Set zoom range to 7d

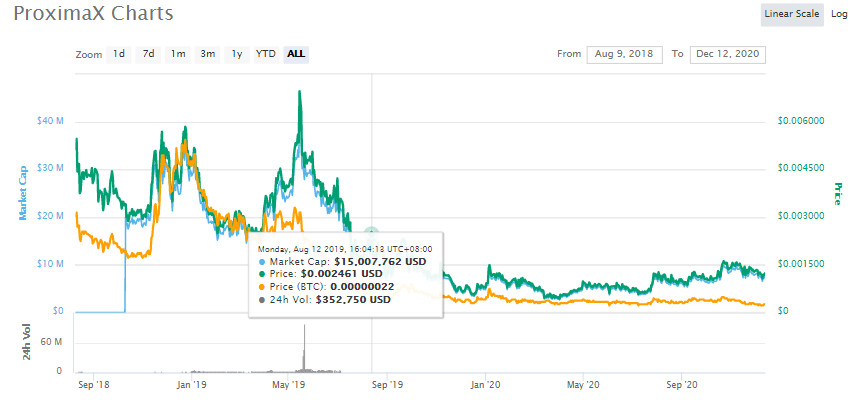149,54
